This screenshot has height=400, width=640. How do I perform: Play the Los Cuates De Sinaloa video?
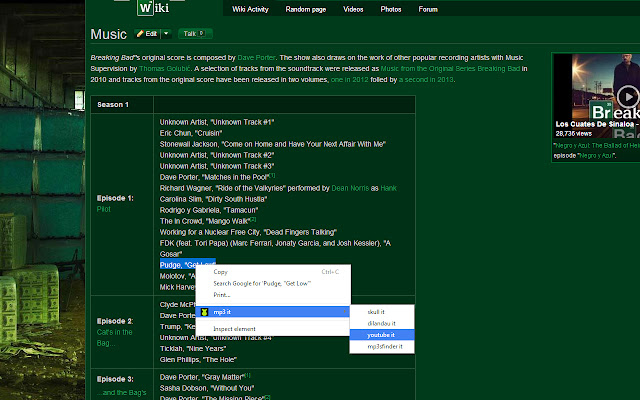[x=627, y=97]
